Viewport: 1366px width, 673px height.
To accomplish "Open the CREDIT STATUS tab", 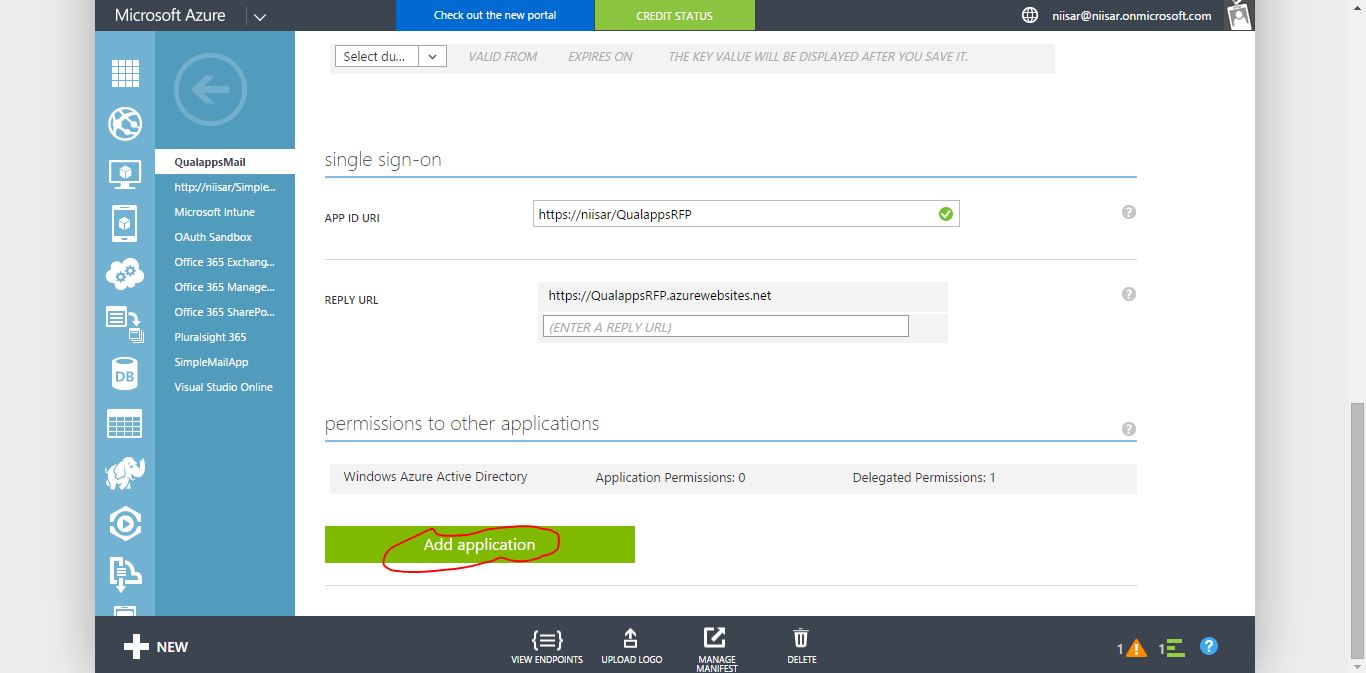I will 675,16.
